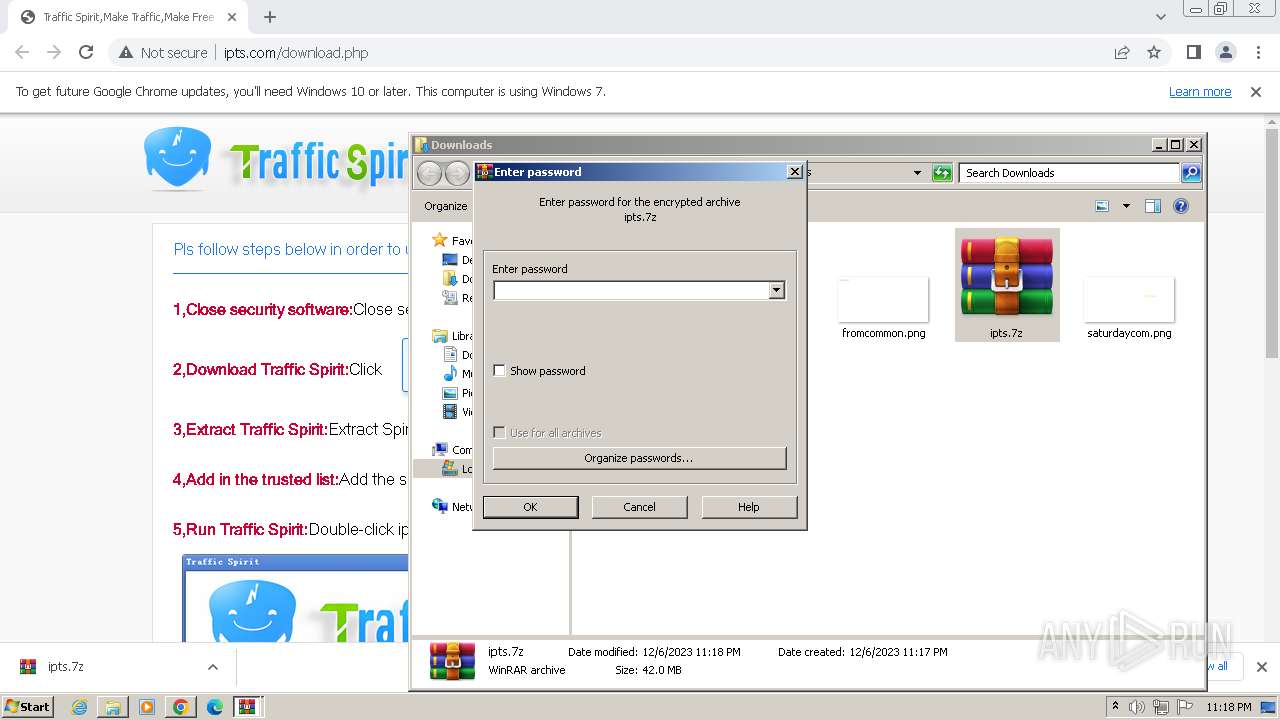Click the taskbar clock 11:18 PM
Screen dimensions: 1280x720
pyautogui.click(x=1229, y=707)
